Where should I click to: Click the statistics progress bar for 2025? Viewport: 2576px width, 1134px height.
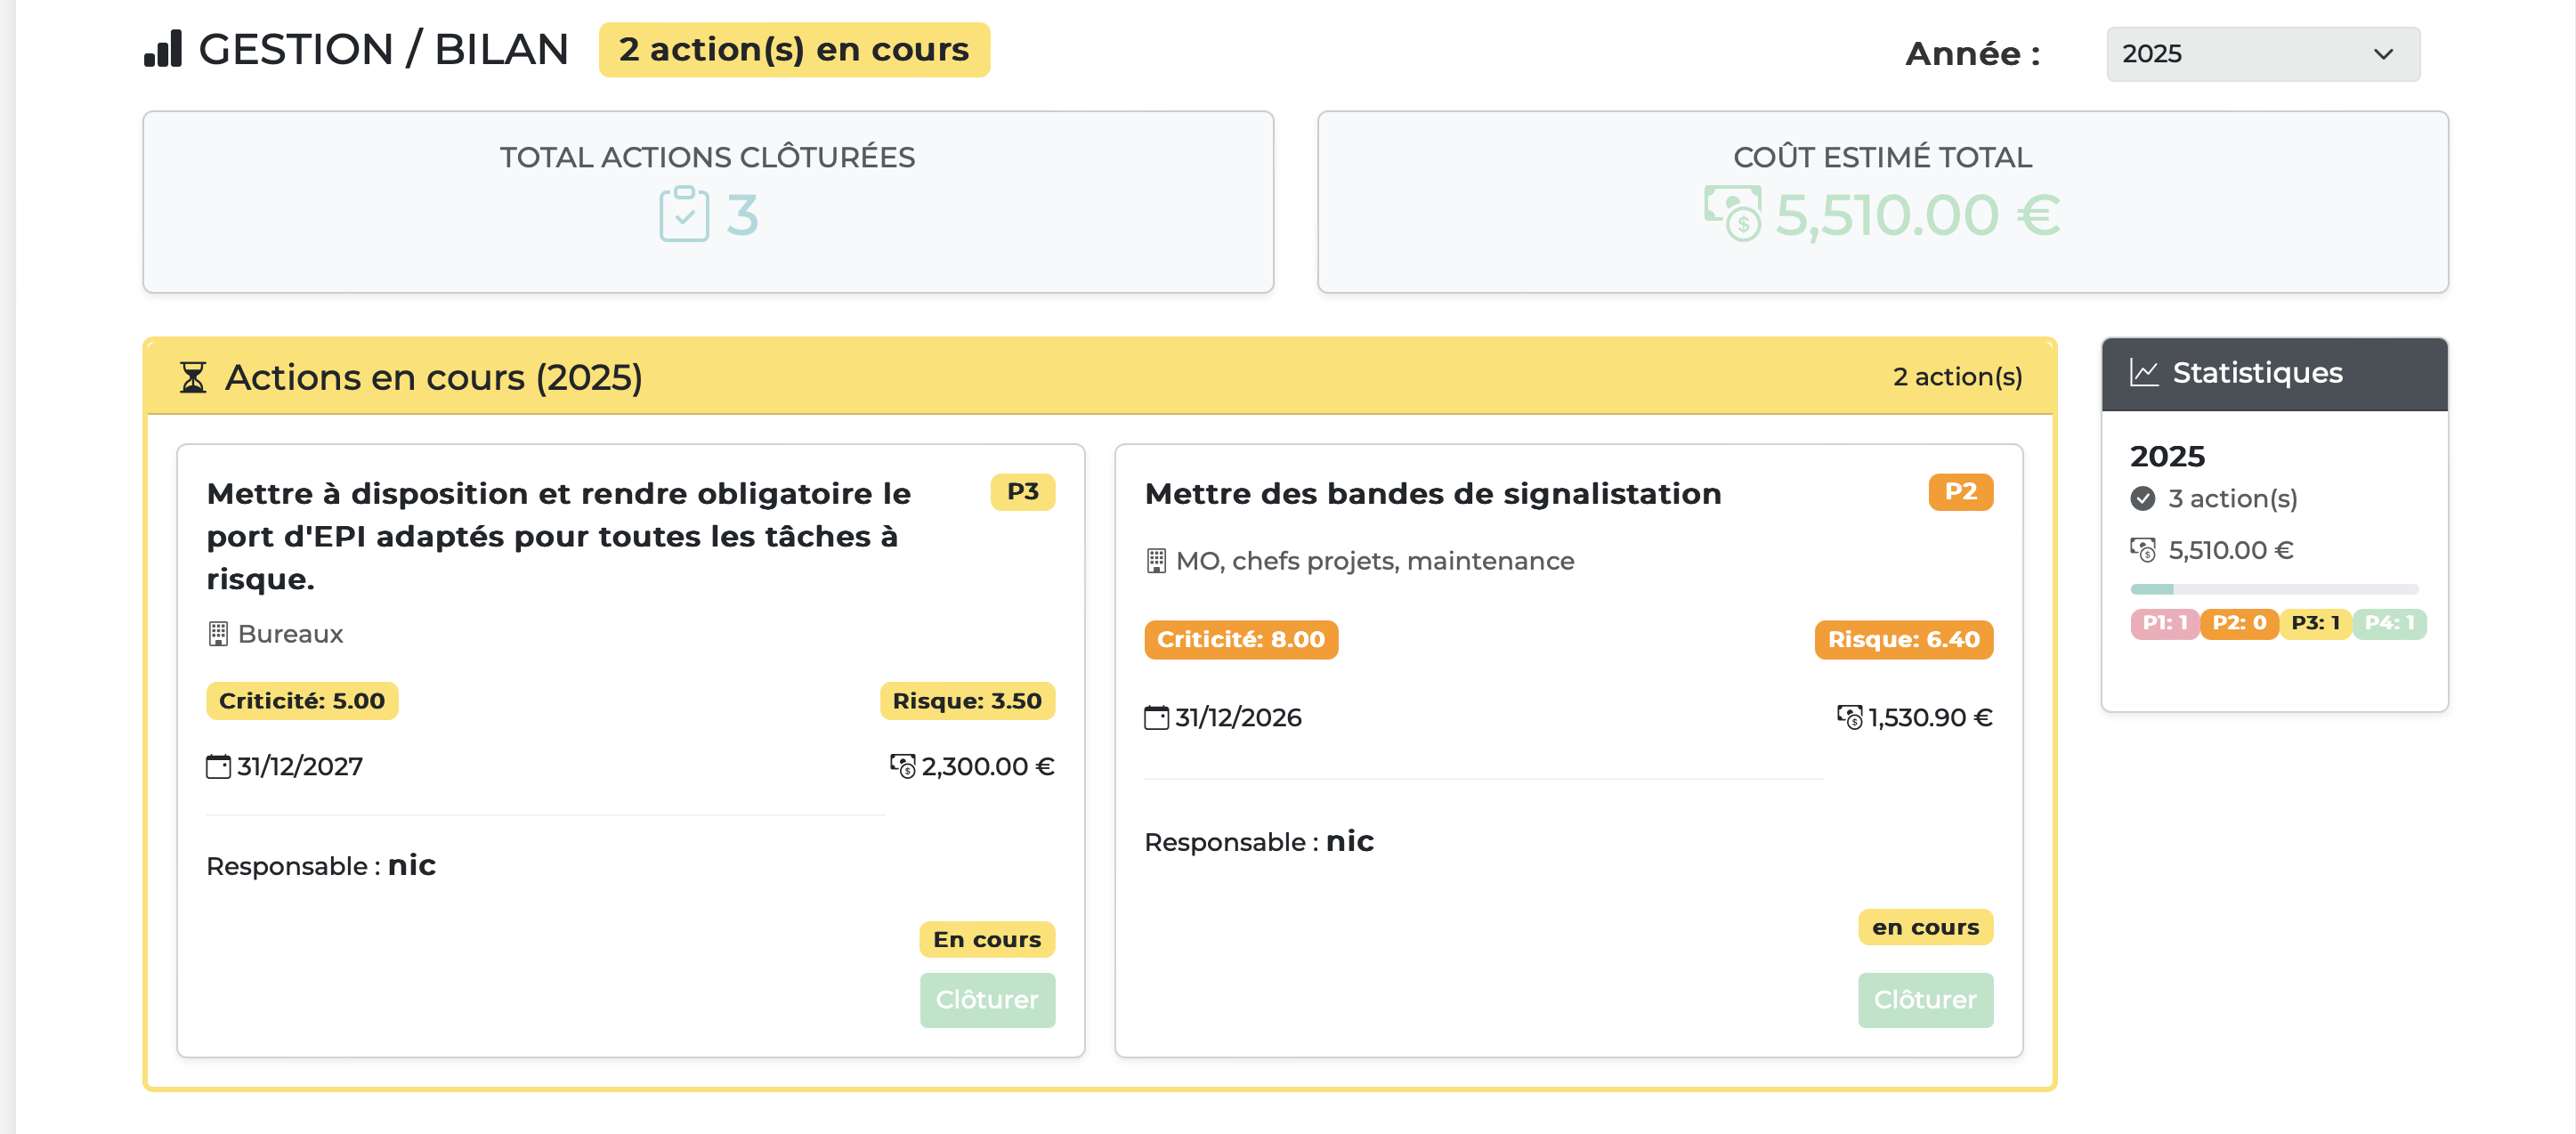tap(2274, 589)
